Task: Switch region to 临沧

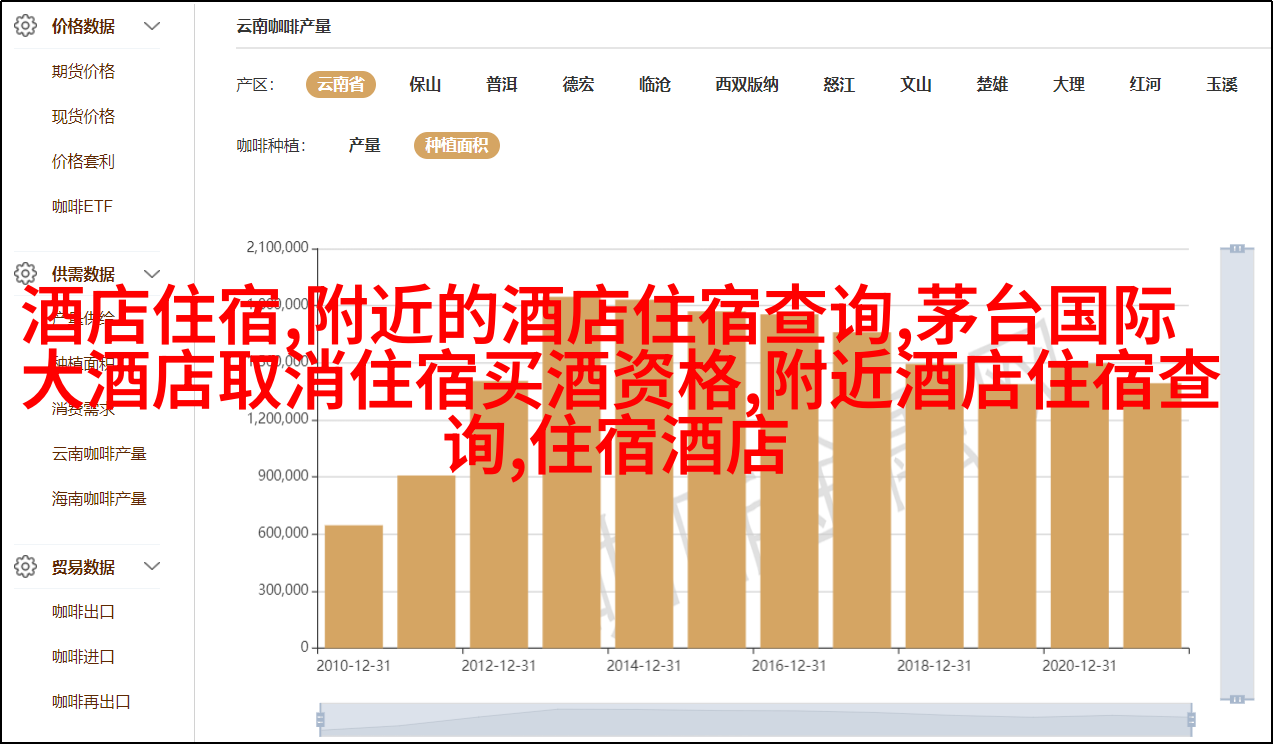Action: point(655,85)
